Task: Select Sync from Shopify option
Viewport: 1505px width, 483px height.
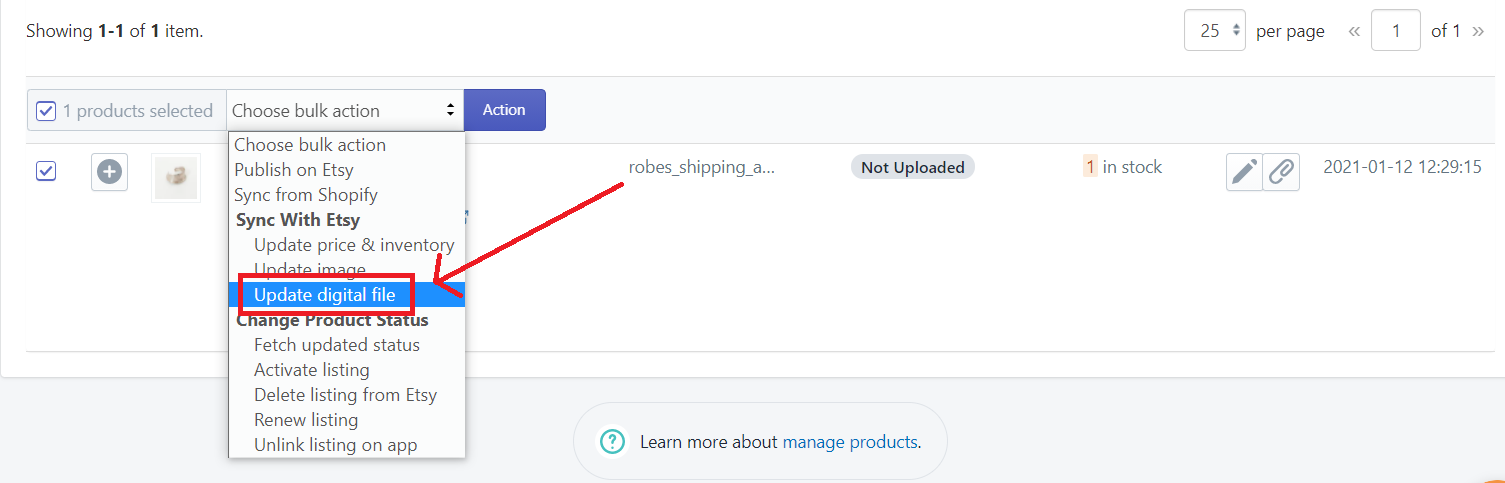Action: [306, 195]
